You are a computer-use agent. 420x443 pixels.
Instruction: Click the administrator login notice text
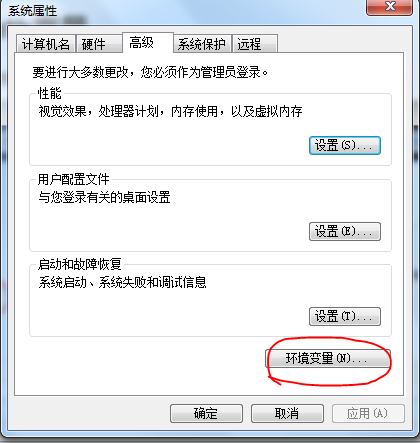point(150,72)
